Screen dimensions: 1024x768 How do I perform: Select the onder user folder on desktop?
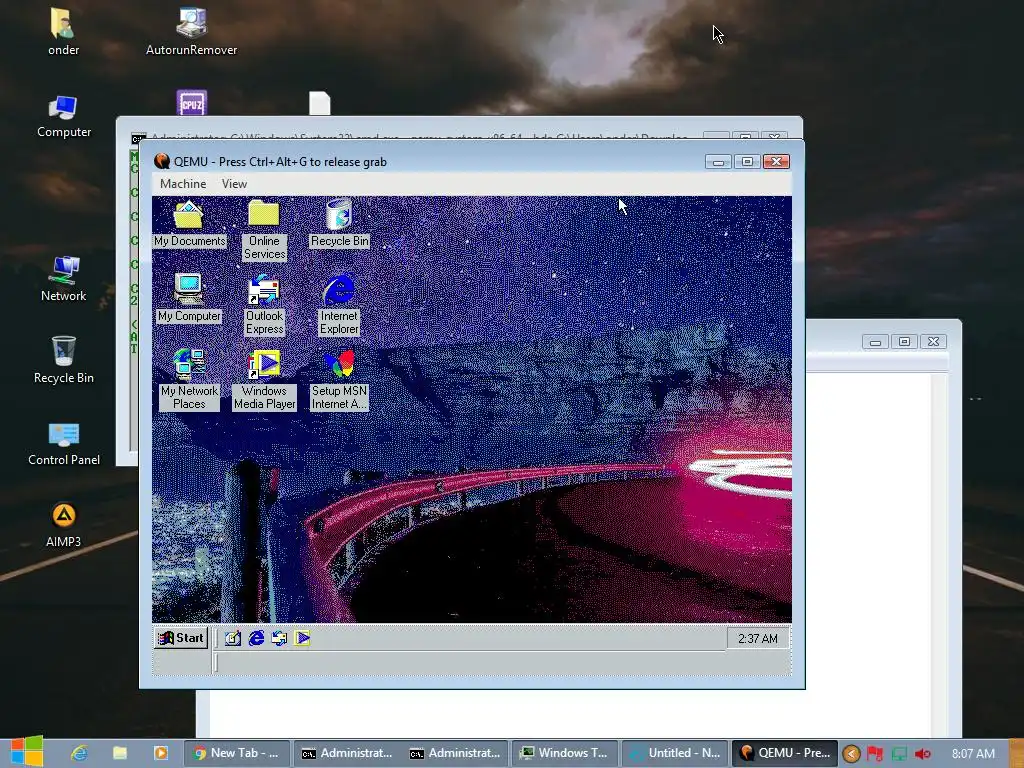(63, 32)
